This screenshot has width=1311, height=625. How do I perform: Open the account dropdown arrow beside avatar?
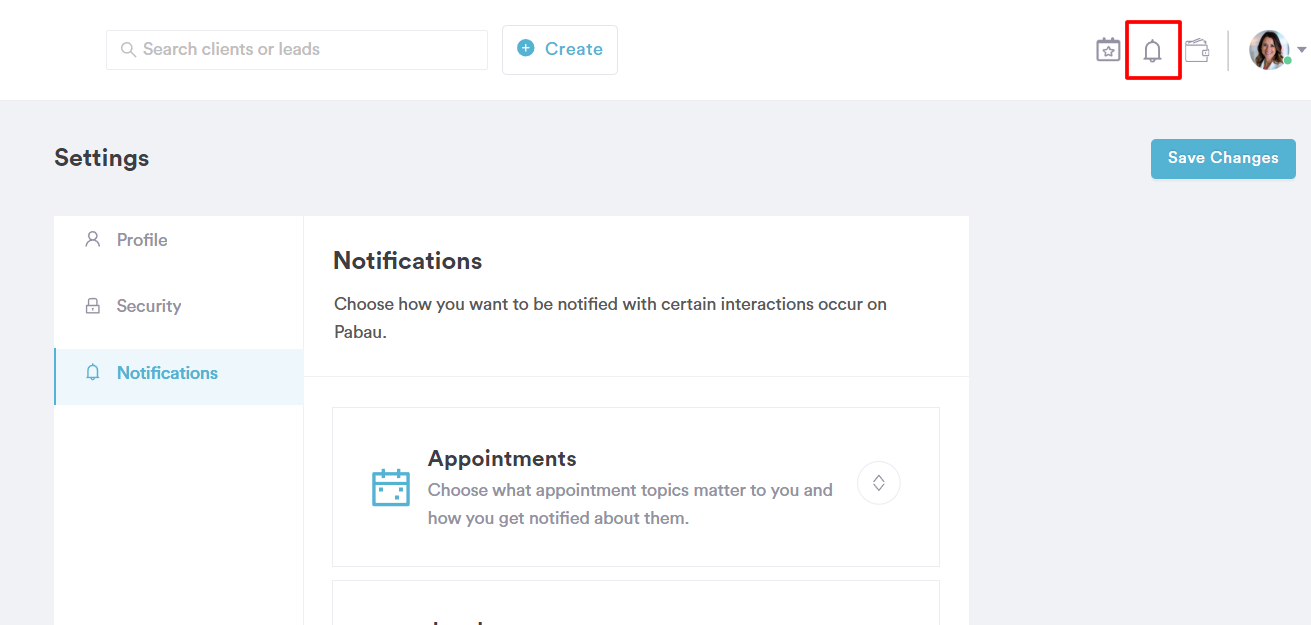[1301, 50]
